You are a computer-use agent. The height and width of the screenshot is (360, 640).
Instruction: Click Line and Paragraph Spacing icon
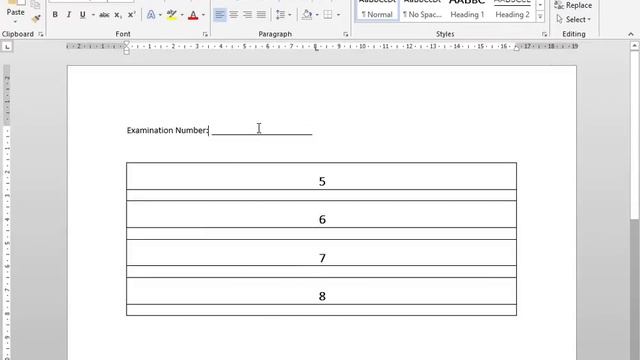click(280, 15)
